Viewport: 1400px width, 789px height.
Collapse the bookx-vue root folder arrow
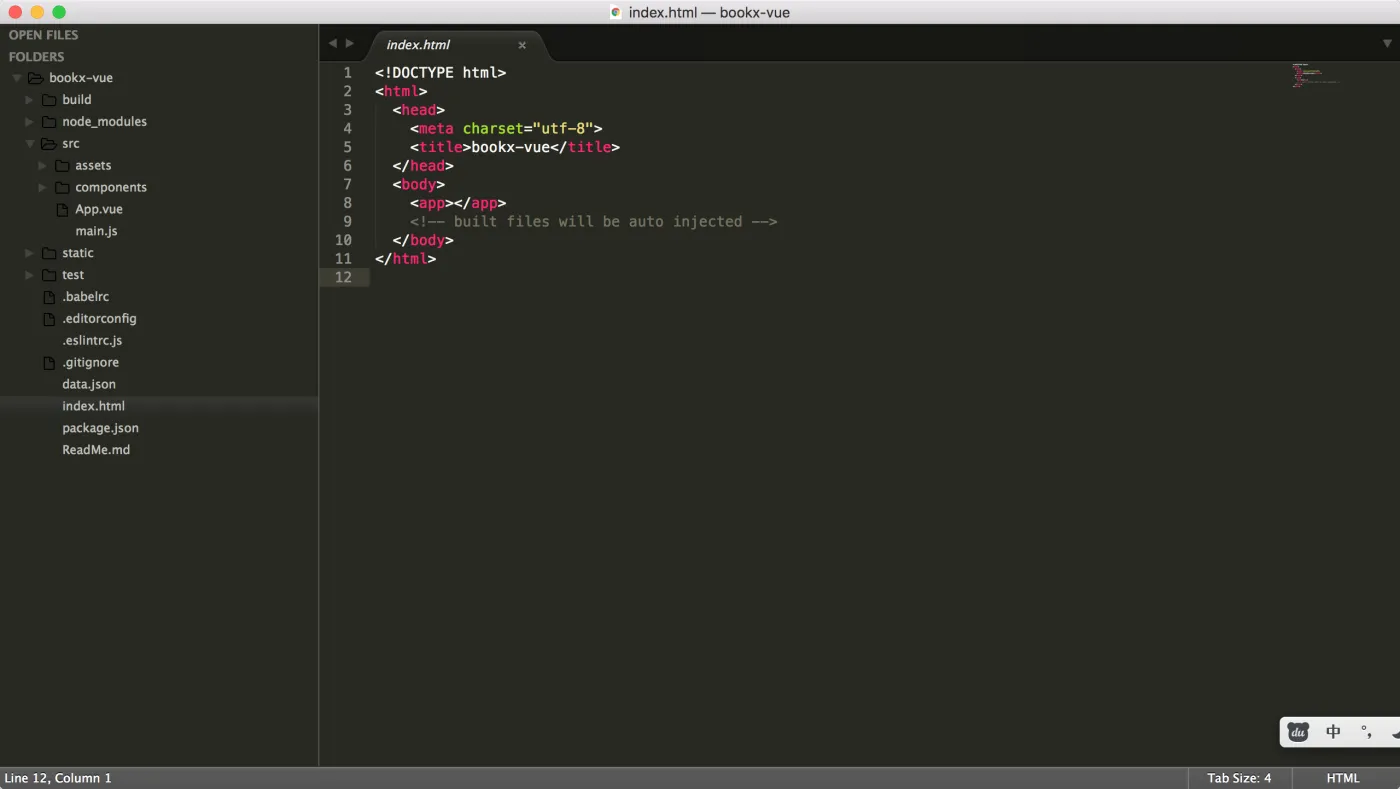pyautogui.click(x=17, y=78)
